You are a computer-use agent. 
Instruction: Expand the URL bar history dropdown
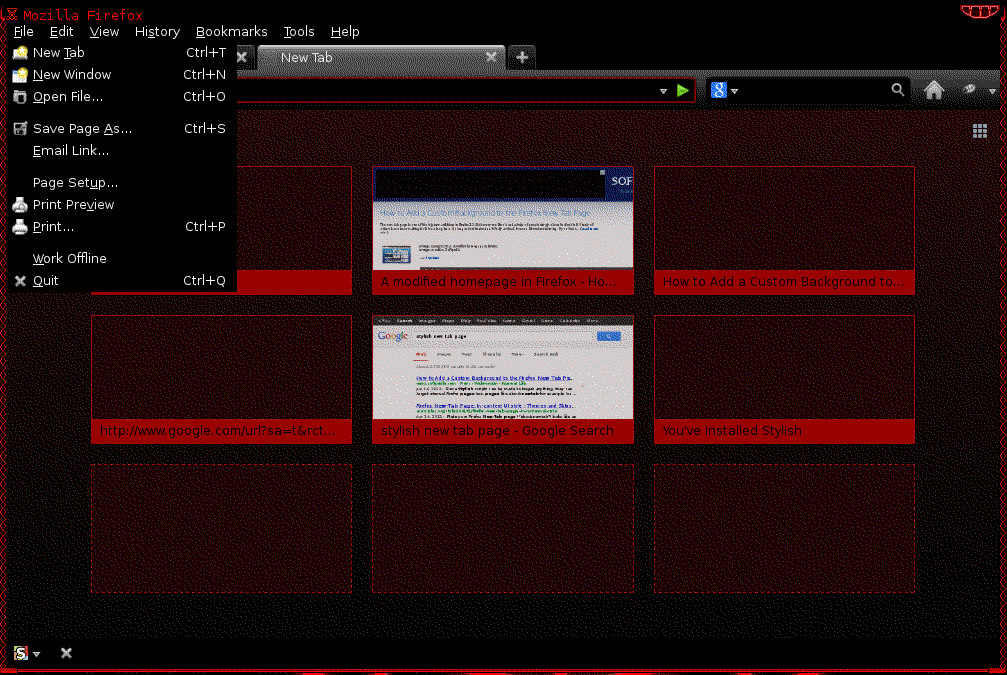tap(663, 91)
